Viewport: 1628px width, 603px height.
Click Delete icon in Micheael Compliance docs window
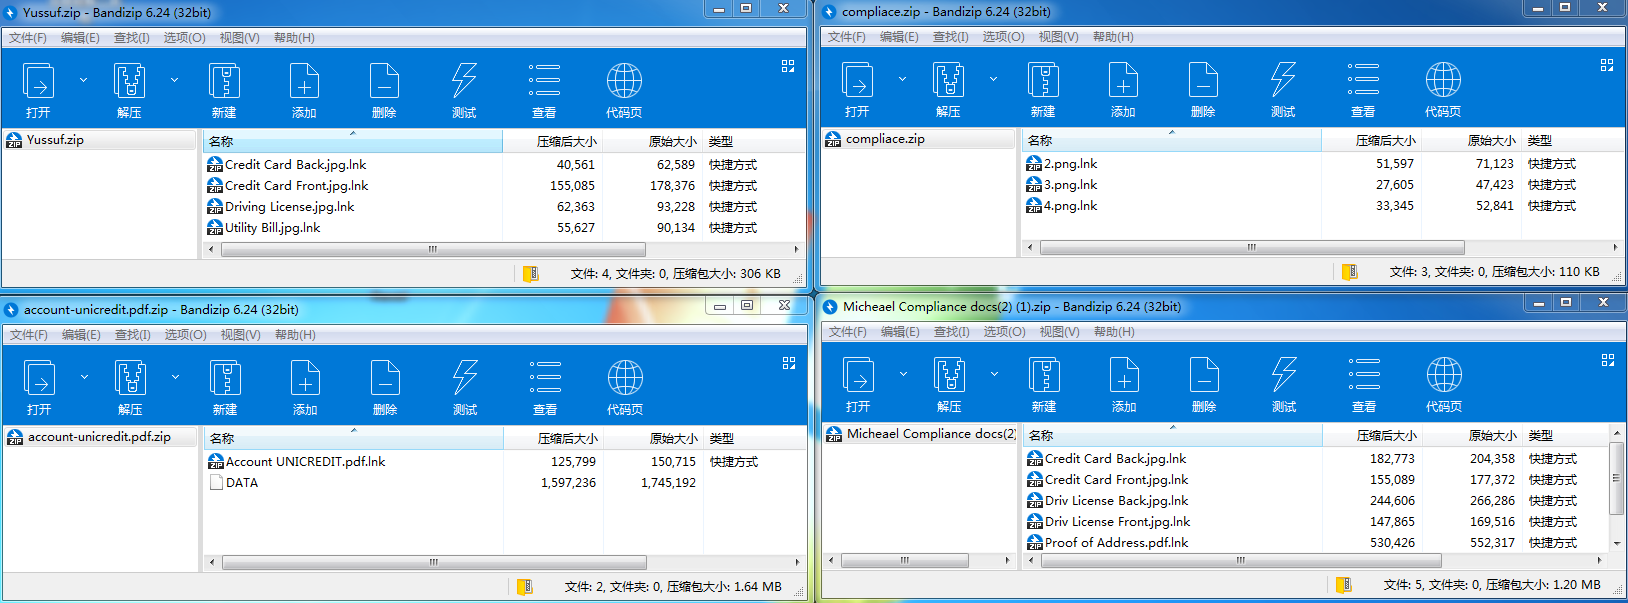pos(1204,375)
